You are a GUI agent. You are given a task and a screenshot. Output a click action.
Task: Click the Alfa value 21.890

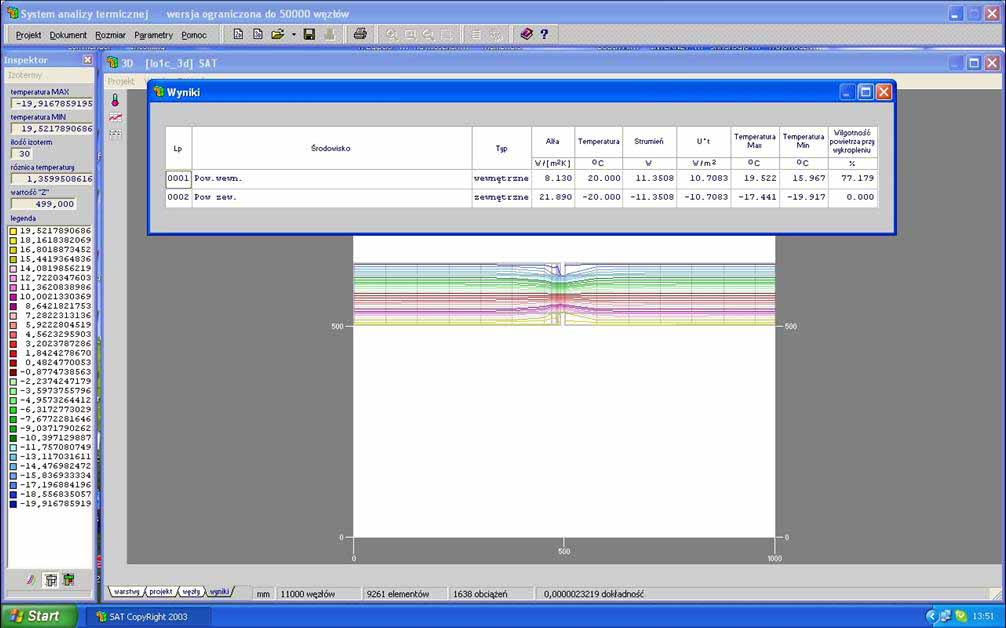553,198
